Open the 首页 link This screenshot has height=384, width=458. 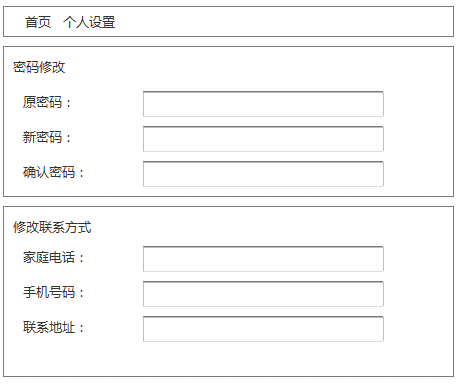click(x=38, y=22)
